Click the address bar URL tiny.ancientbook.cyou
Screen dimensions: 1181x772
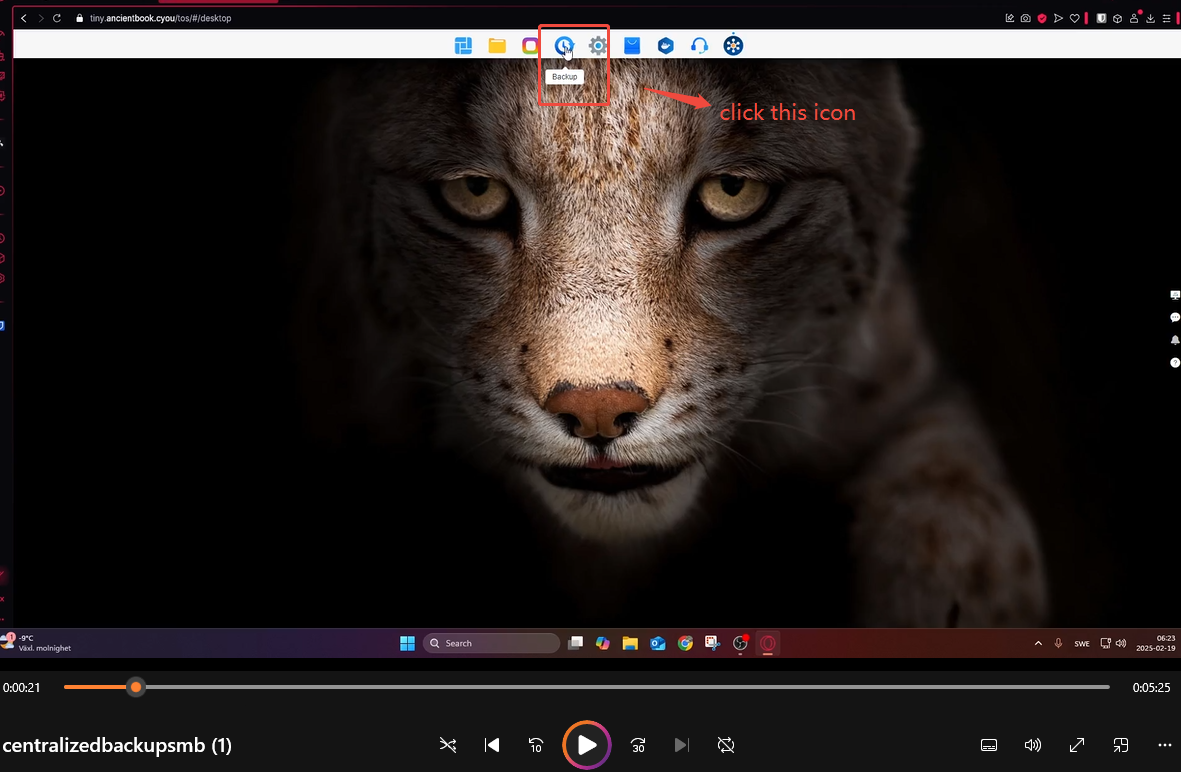(160, 18)
